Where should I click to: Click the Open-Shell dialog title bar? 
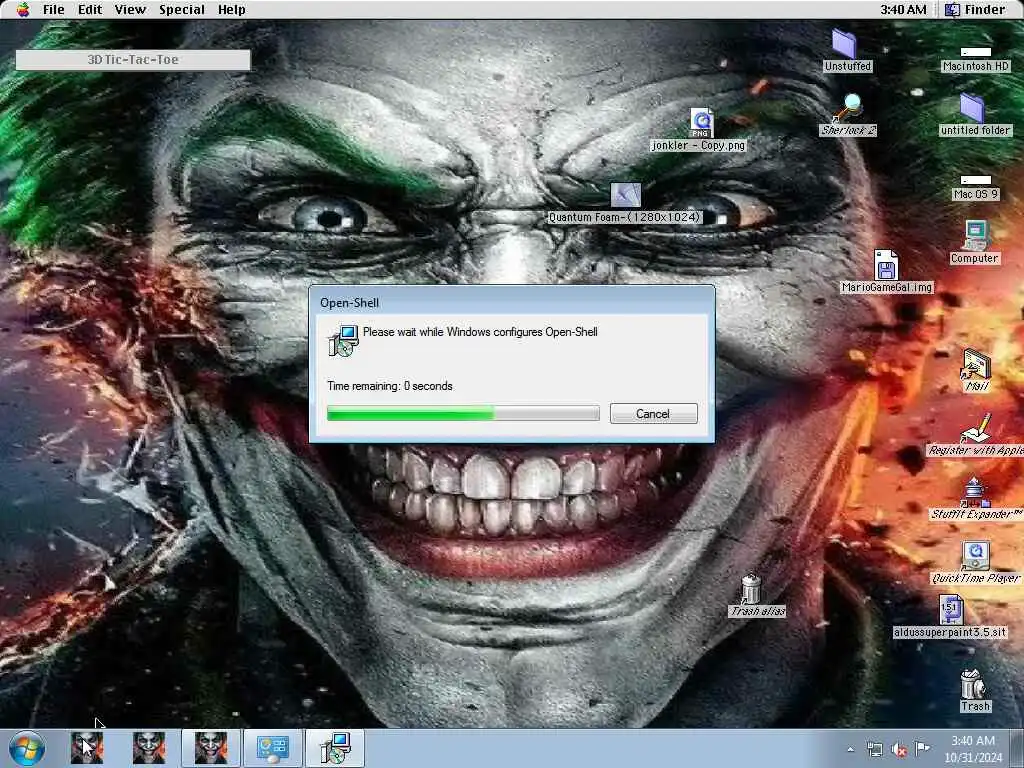(511, 302)
